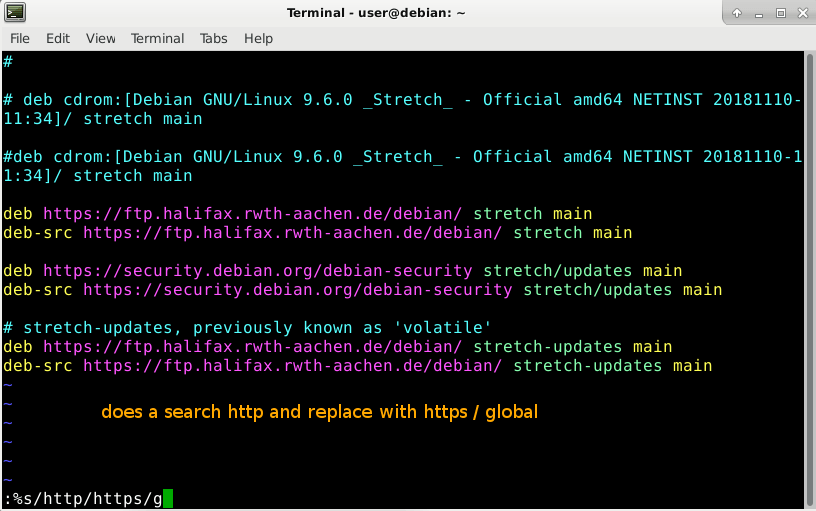Click the lone '#' on the first line
This screenshot has height=511, width=816.
[x=8, y=61]
